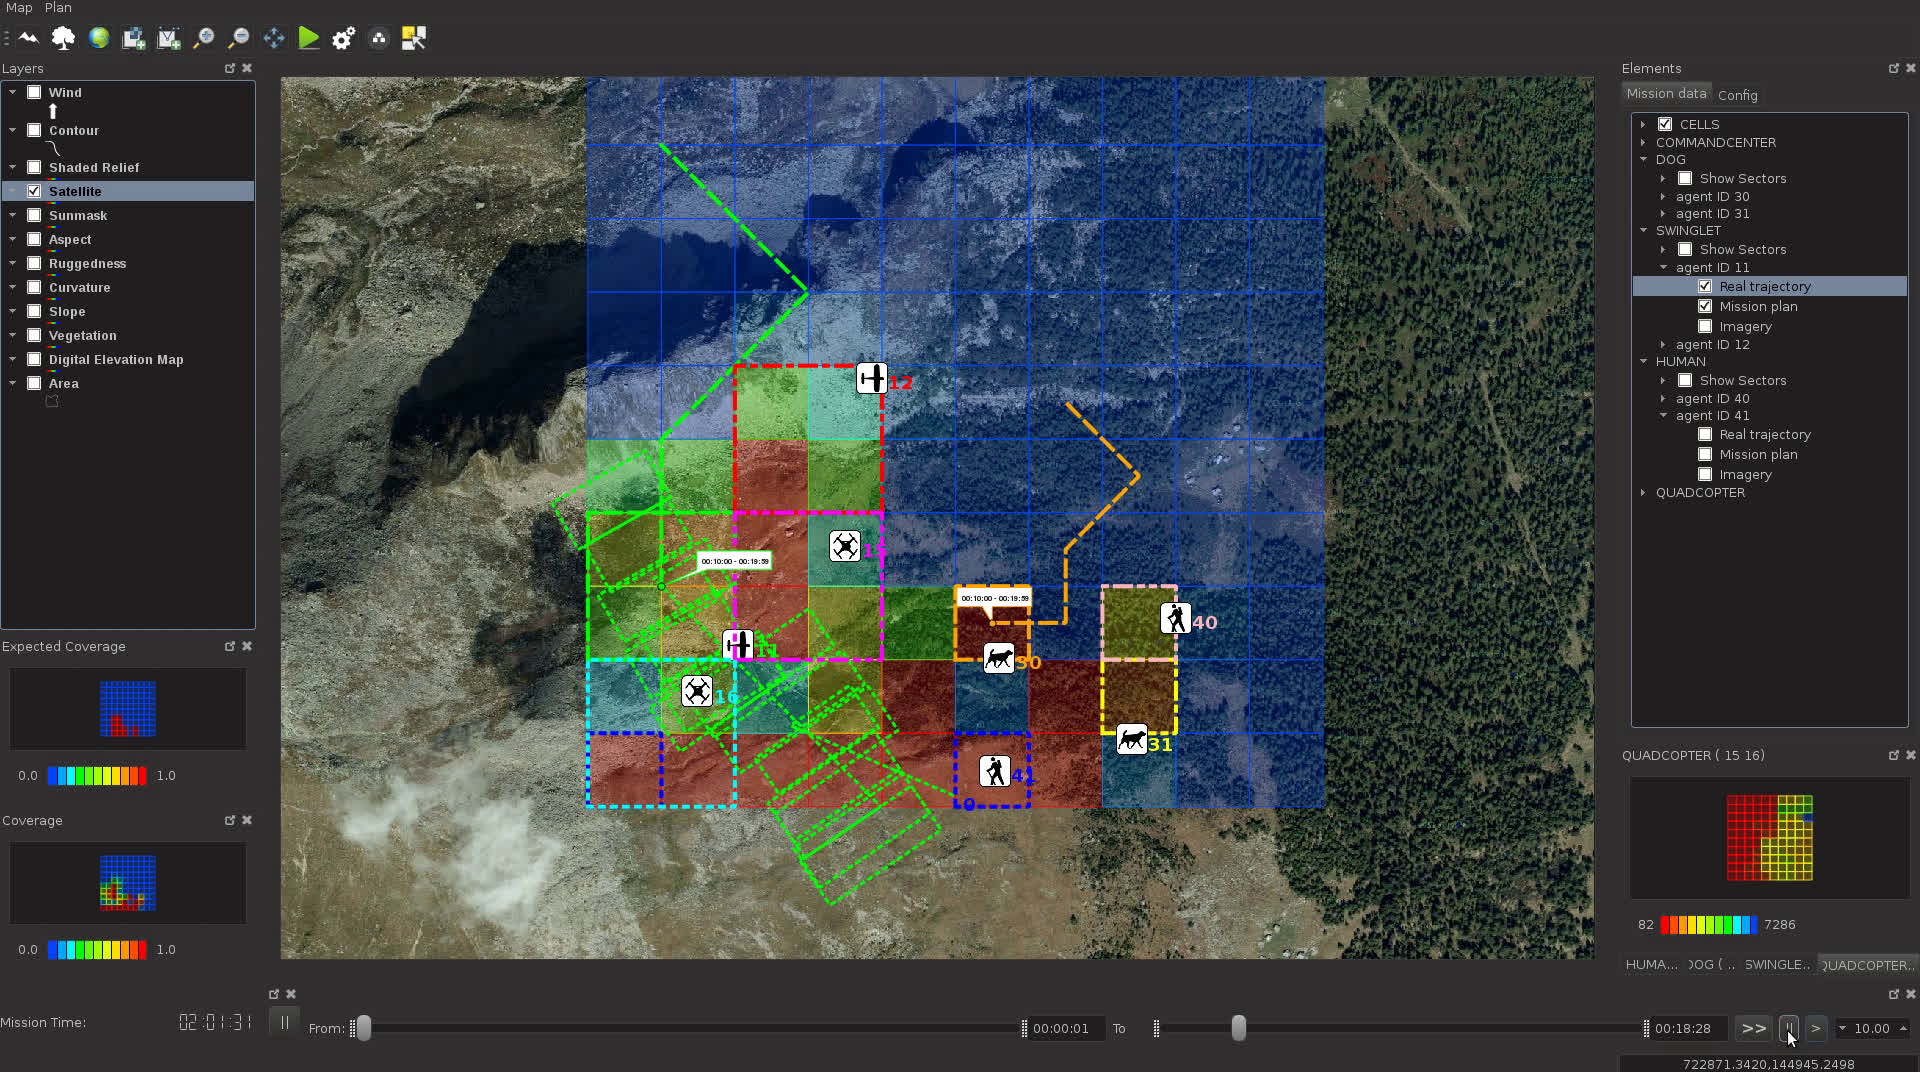
Task: Click the grid cell selection icon
Action: pos(413,38)
